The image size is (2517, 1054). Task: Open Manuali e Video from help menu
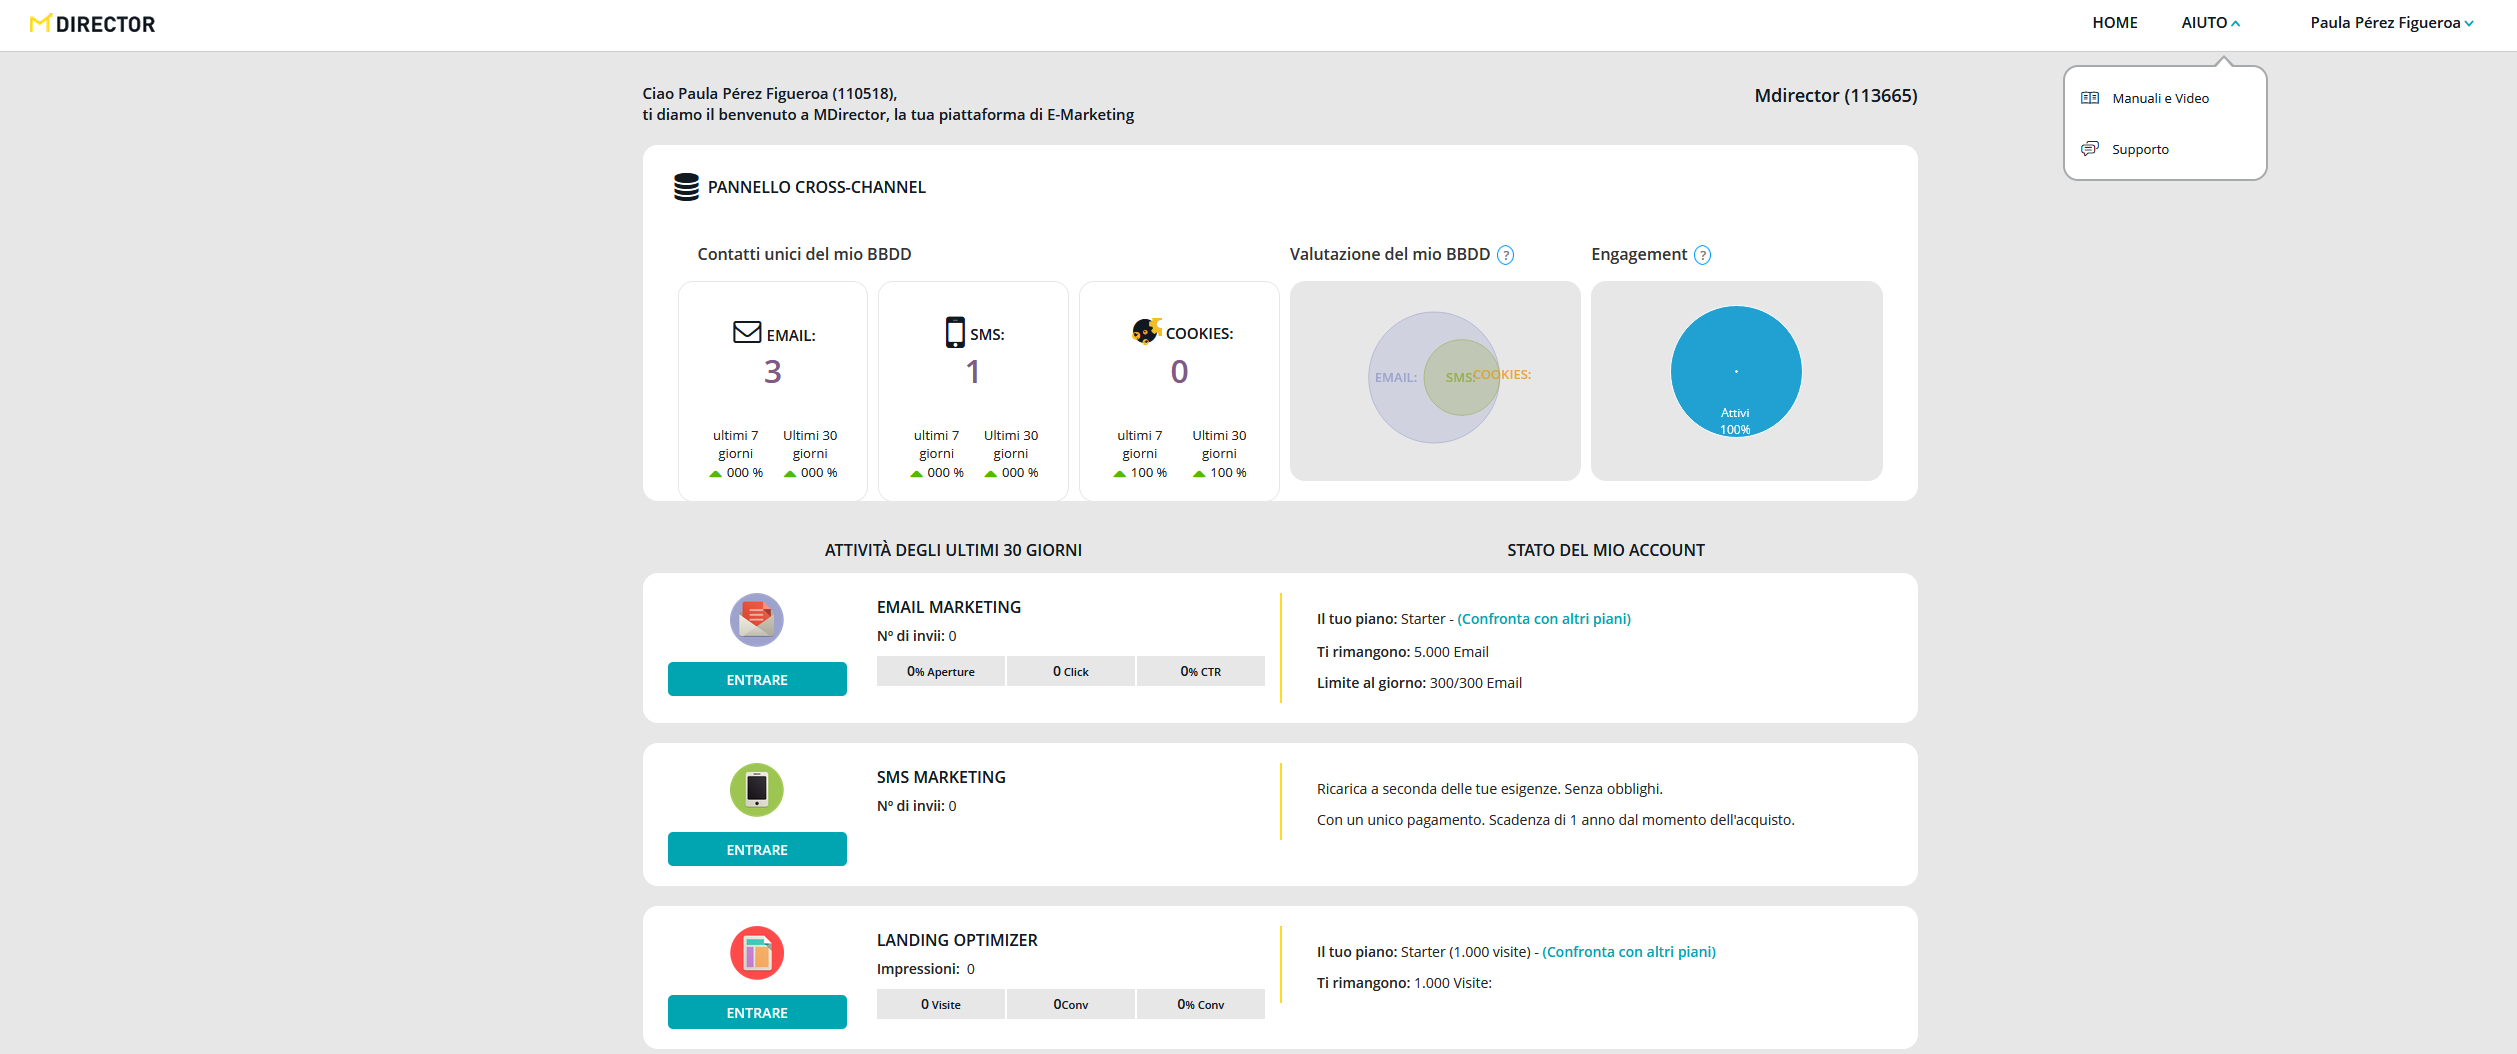point(2160,98)
